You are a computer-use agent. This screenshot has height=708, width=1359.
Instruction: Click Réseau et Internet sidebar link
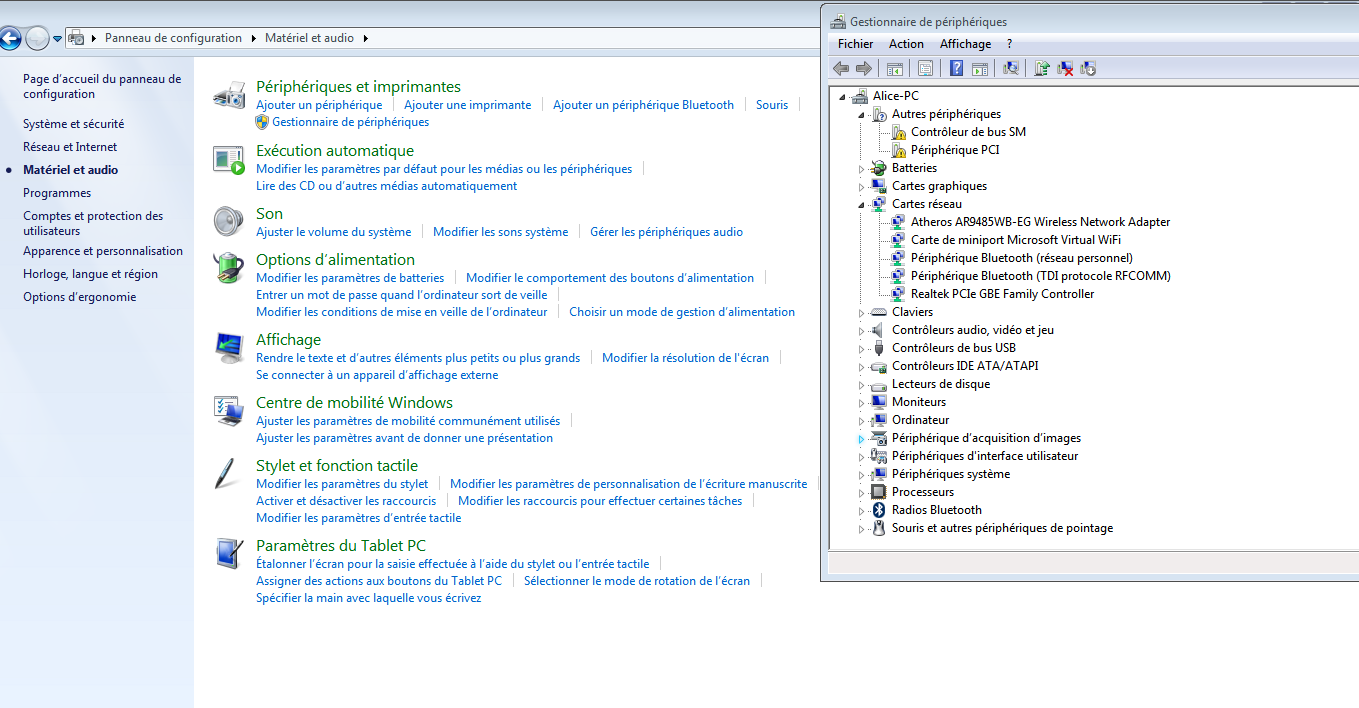[70, 147]
